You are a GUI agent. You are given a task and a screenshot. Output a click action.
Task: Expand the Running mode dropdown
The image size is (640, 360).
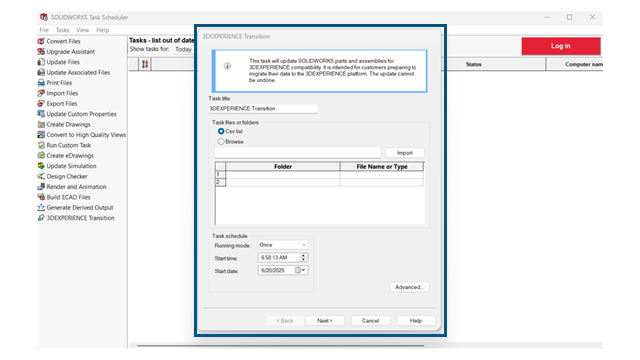(x=283, y=245)
